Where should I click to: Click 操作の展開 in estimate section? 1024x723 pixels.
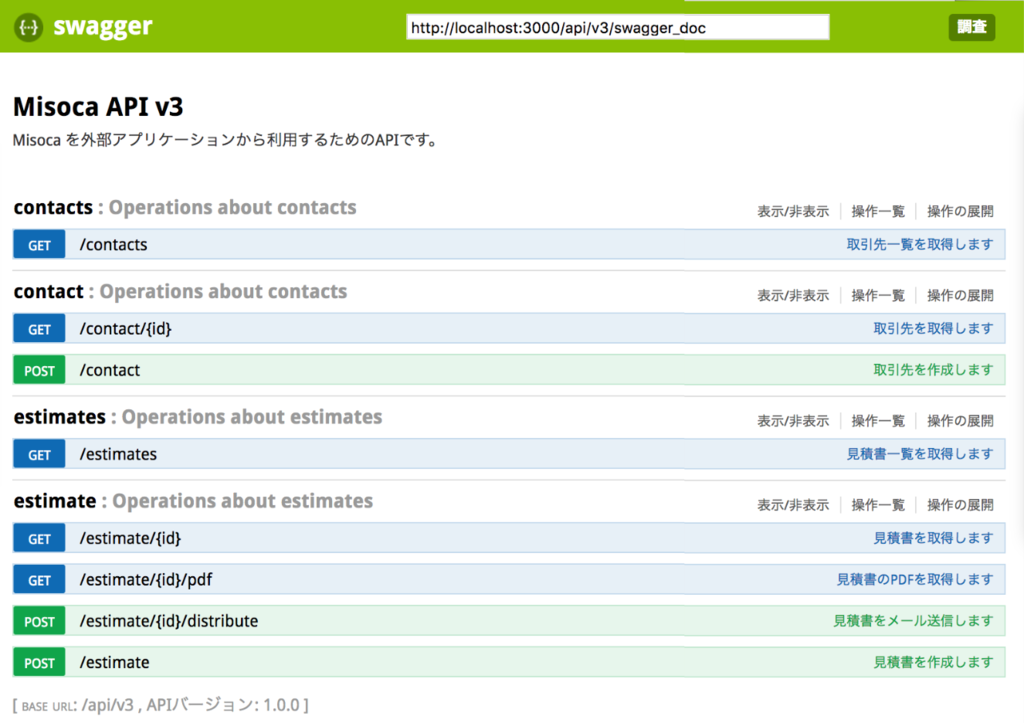coord(960,505)
